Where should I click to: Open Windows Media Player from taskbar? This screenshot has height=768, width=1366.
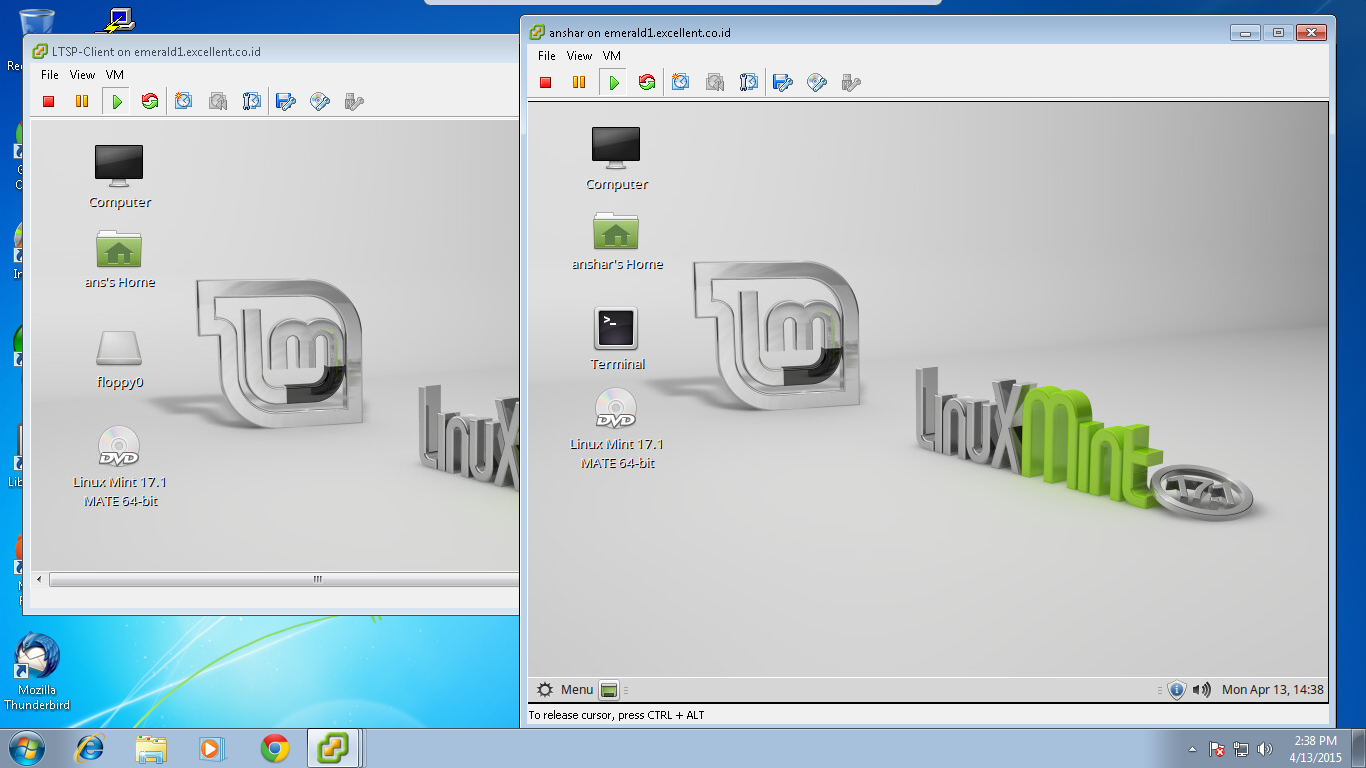tap(213, 748)
